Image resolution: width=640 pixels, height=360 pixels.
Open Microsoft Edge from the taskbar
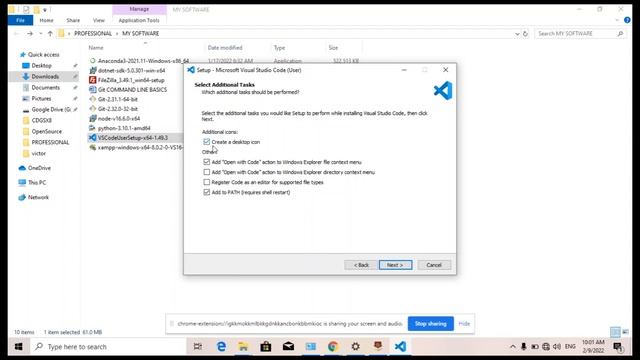221,347
